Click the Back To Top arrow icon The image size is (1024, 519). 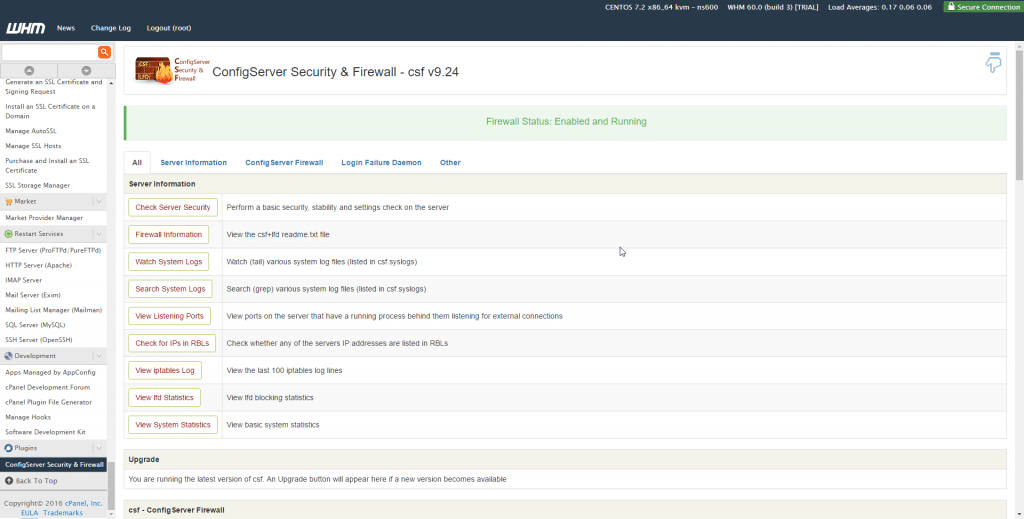point(8,480)
